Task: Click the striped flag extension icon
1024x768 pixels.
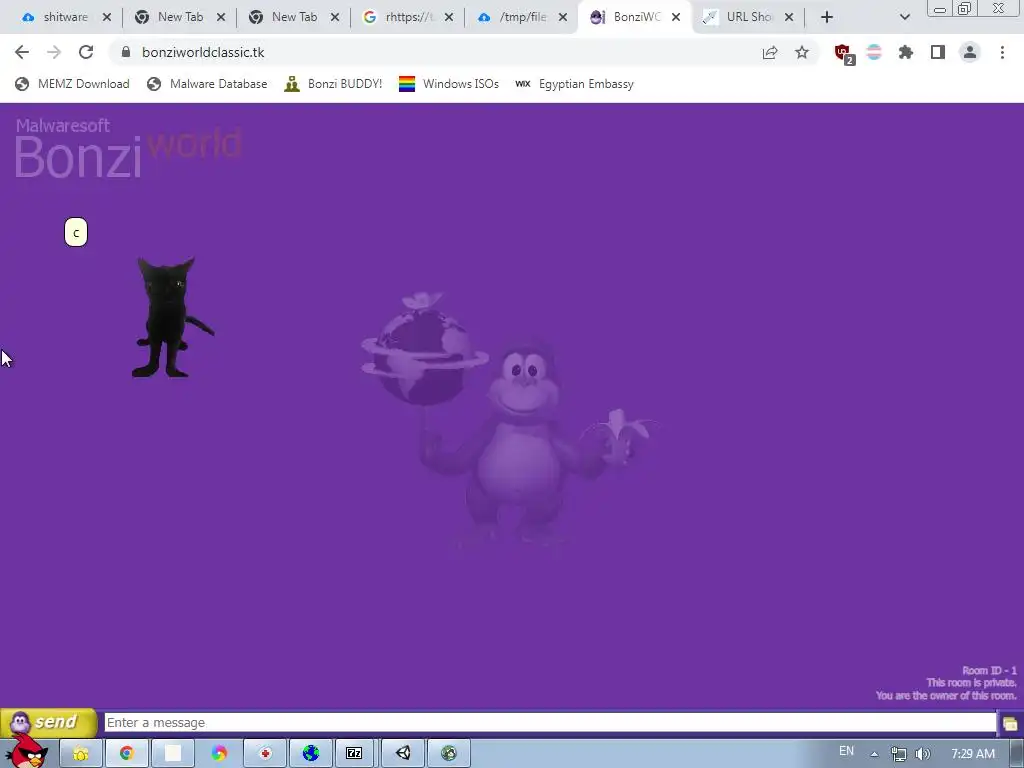Action: point(874,52)
